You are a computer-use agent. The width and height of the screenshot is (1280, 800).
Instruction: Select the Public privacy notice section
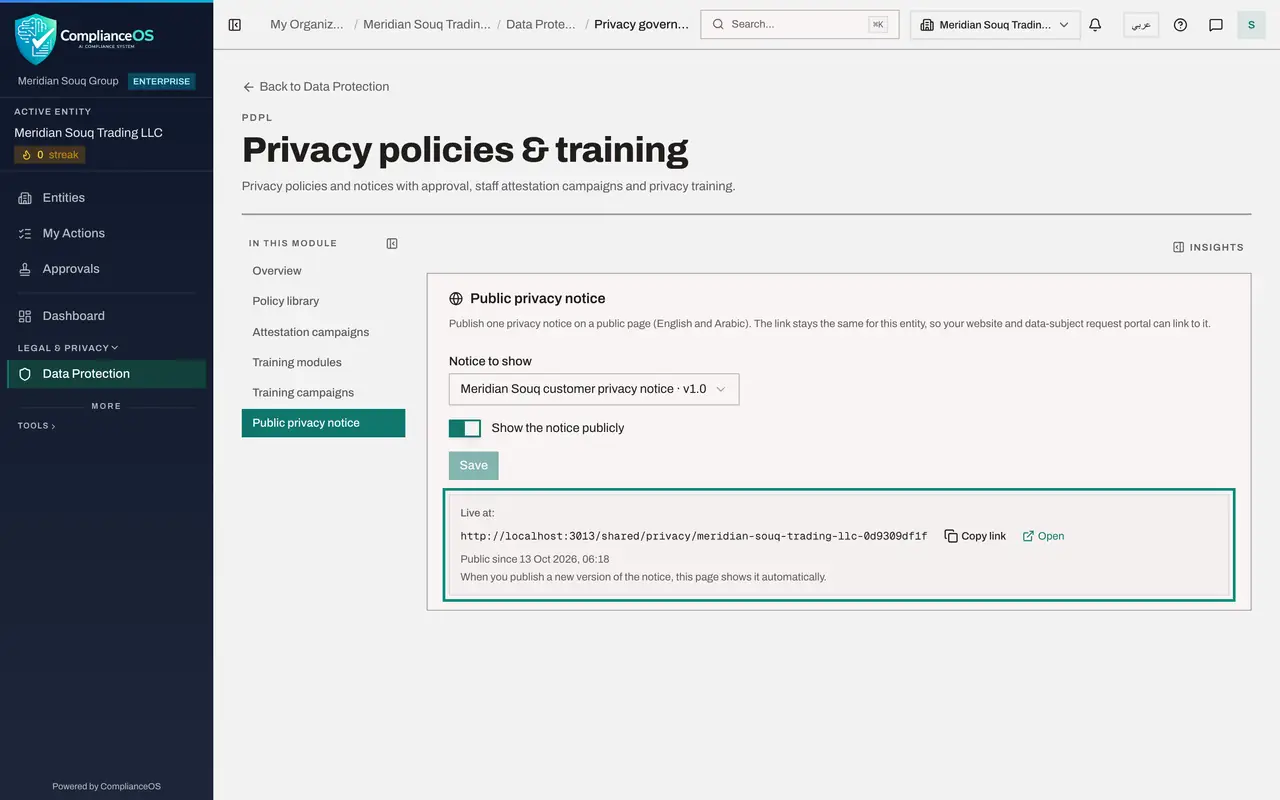tap(323, 423)
